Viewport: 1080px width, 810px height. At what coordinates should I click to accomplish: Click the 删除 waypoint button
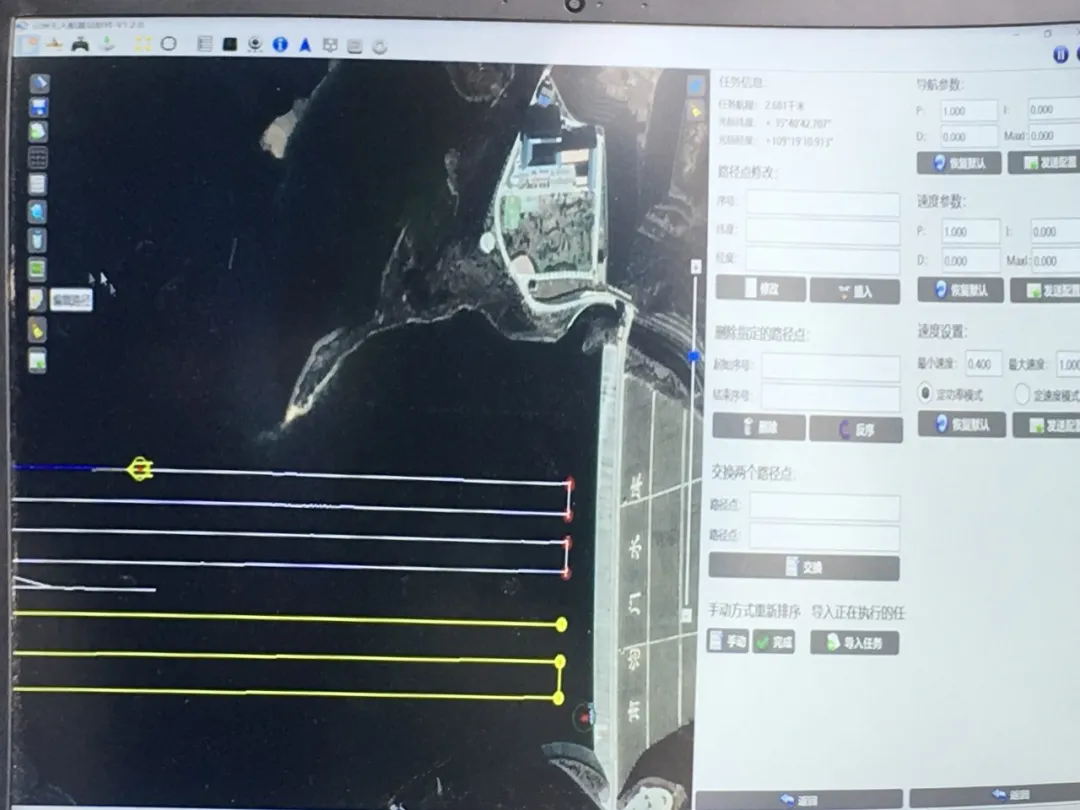click(x=759, y=427)
